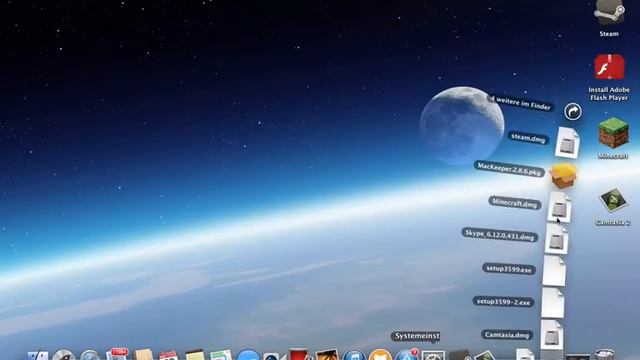Screen dimensions: 640x360
Task: Open the blue Messages bubble in Dock
Action: pyautogui.click(x=248, y=355)
